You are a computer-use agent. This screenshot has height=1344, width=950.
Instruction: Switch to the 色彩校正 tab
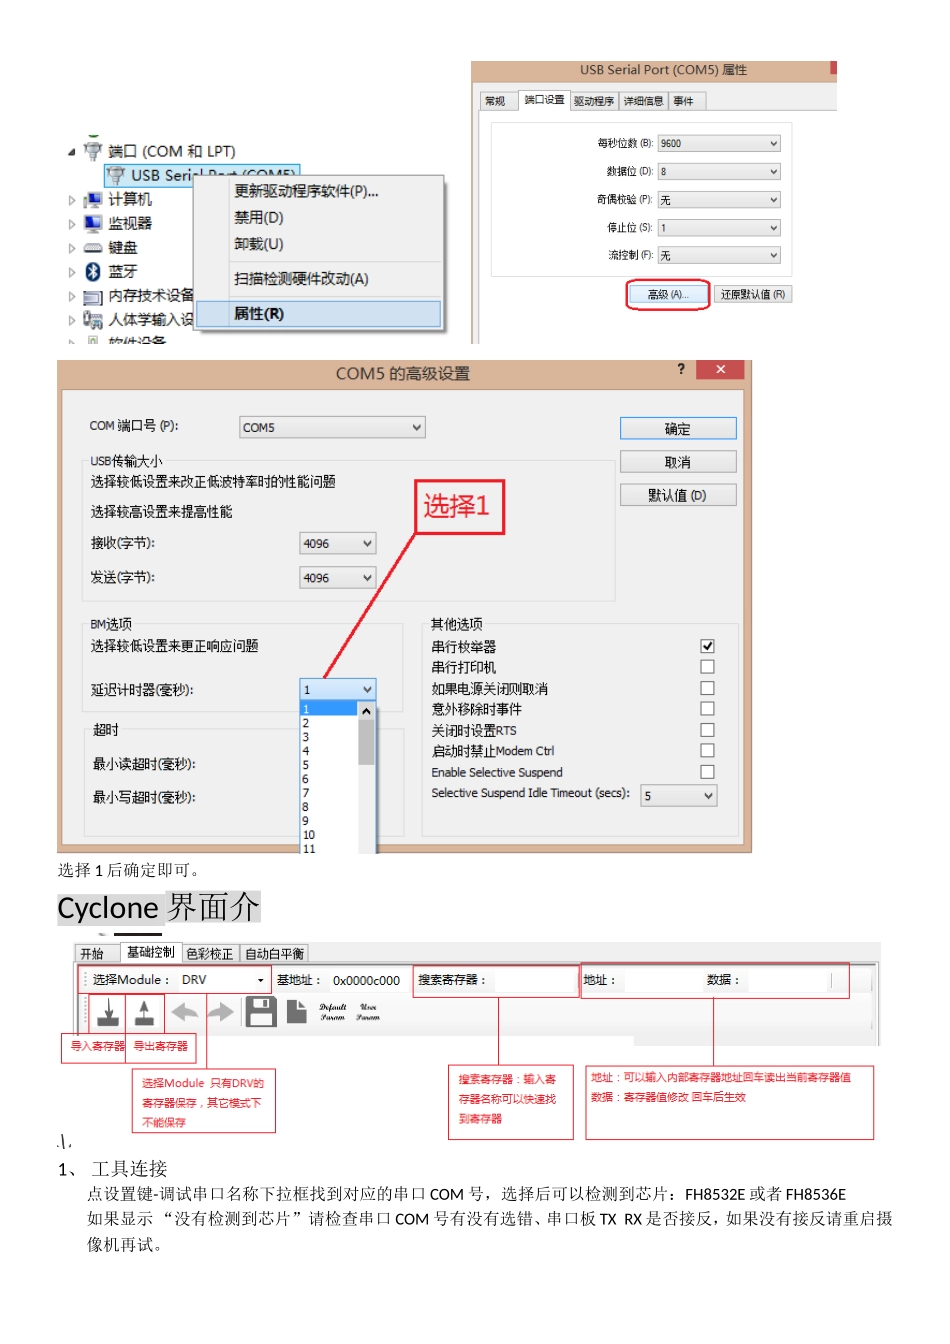click(x=210, y=954)
